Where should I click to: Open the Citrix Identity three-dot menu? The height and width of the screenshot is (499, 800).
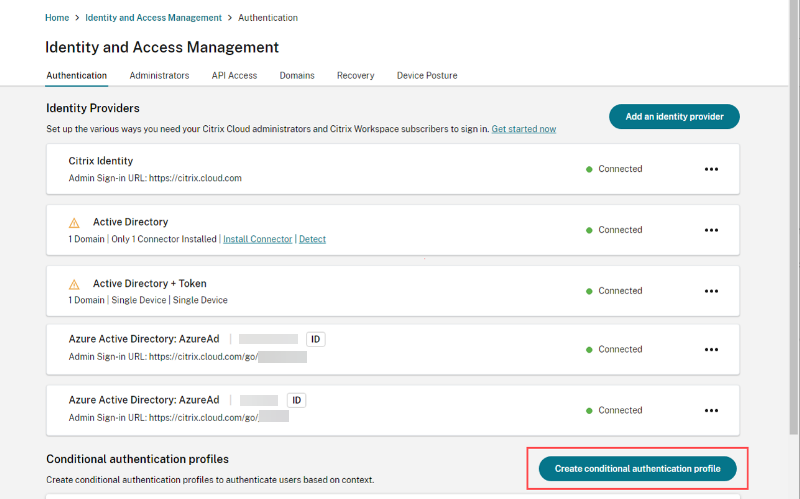coord(711,169)
